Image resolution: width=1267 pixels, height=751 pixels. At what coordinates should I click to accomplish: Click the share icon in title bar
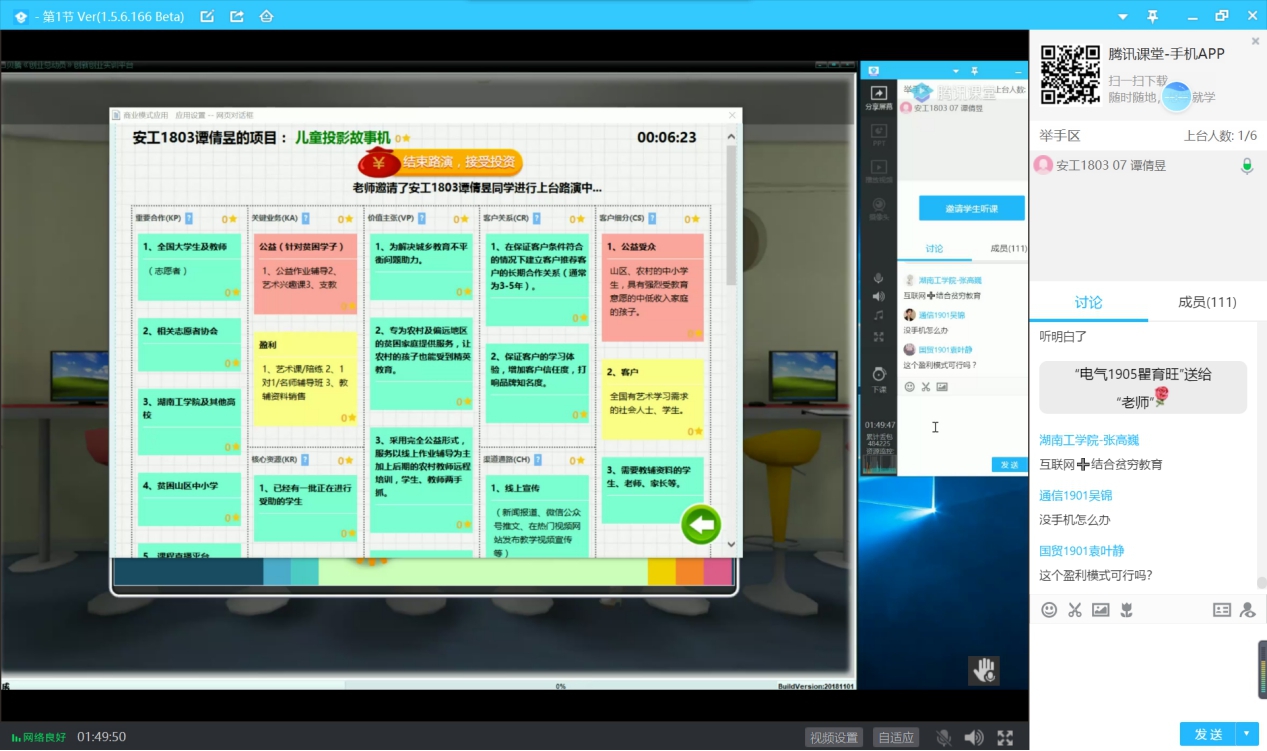pos(236,16)
